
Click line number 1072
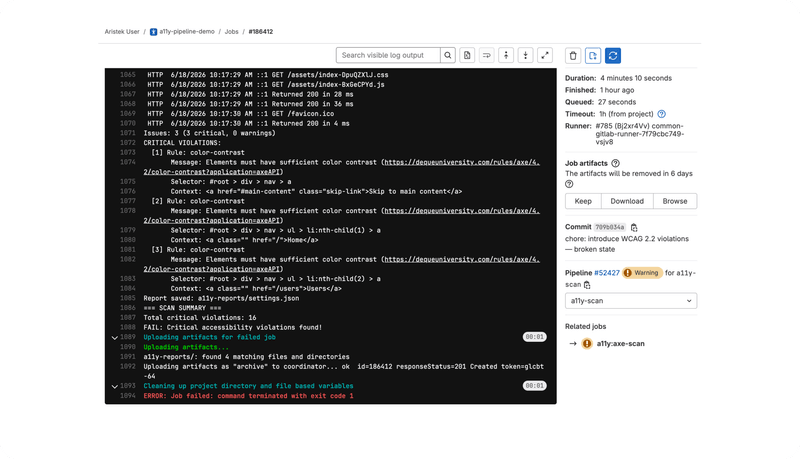click(x=128, y=143)
